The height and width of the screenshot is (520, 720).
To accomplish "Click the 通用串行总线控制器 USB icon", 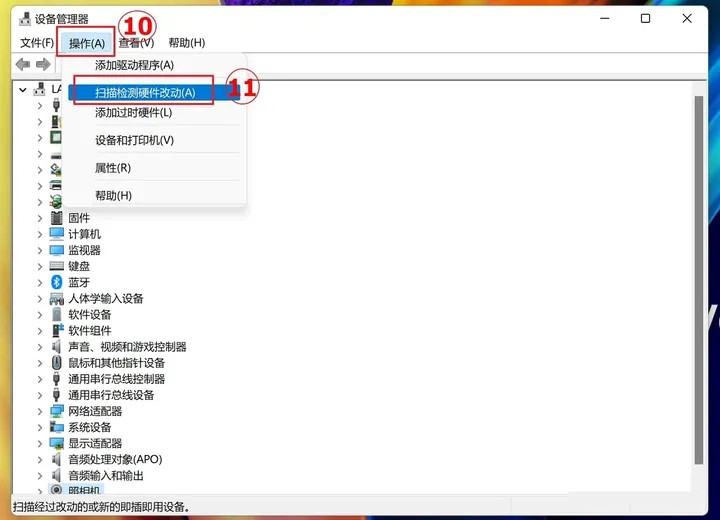I will (56, 379).
